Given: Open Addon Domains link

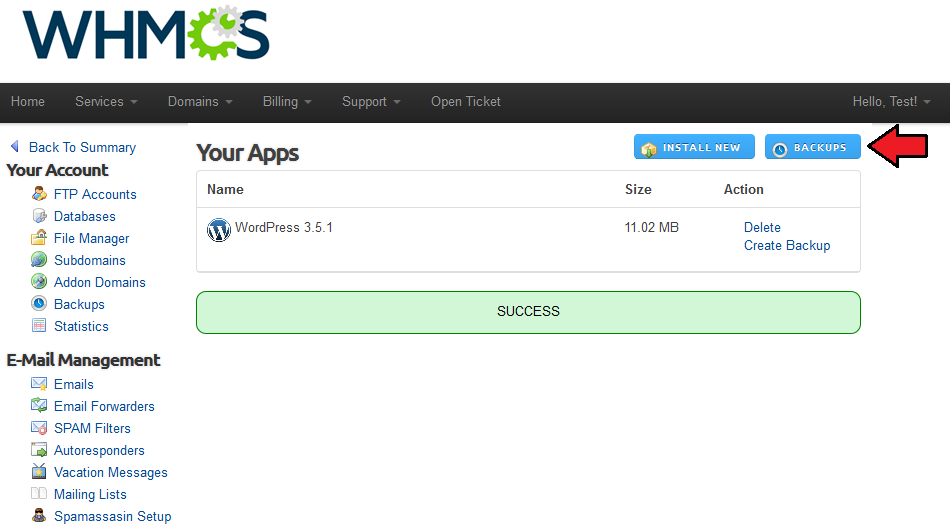Looking at the screenshot, I should pyautogui.click(x=100, y=282).
